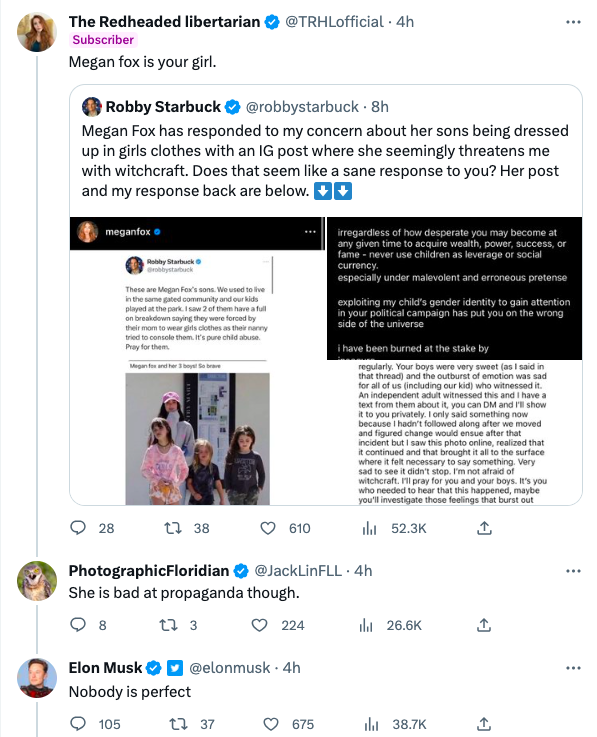Like PhotographicFloridian's reply
Screen dimensions: 597x737
click(259, 625)
